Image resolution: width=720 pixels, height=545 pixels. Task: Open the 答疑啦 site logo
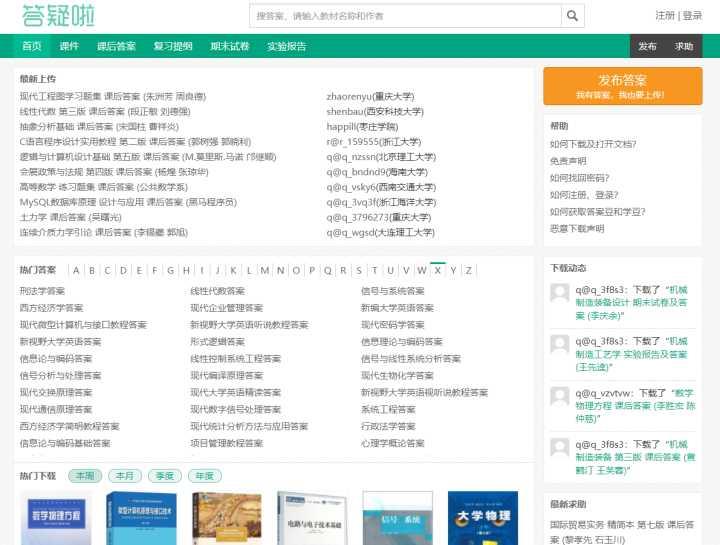point(58,16)
